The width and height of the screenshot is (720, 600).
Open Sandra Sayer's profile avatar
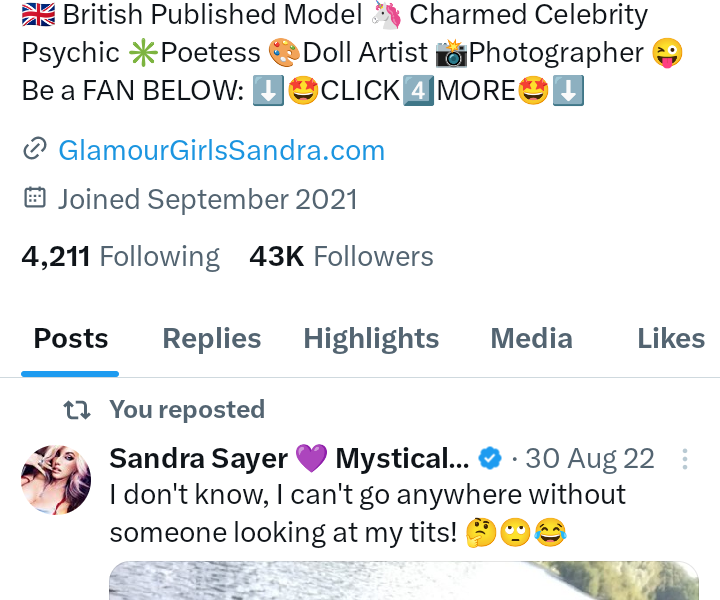[x=56, y=480]
